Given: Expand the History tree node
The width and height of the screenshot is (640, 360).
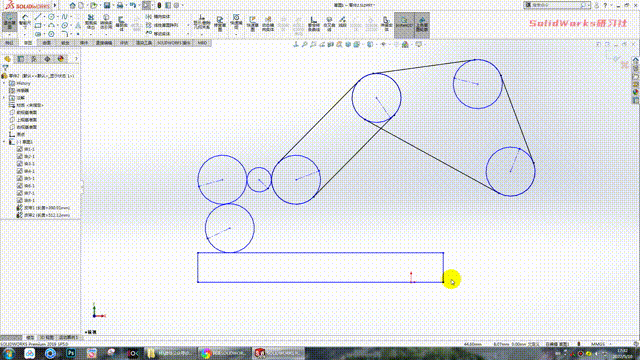Looking at the screenshot, I should (4, 83).
